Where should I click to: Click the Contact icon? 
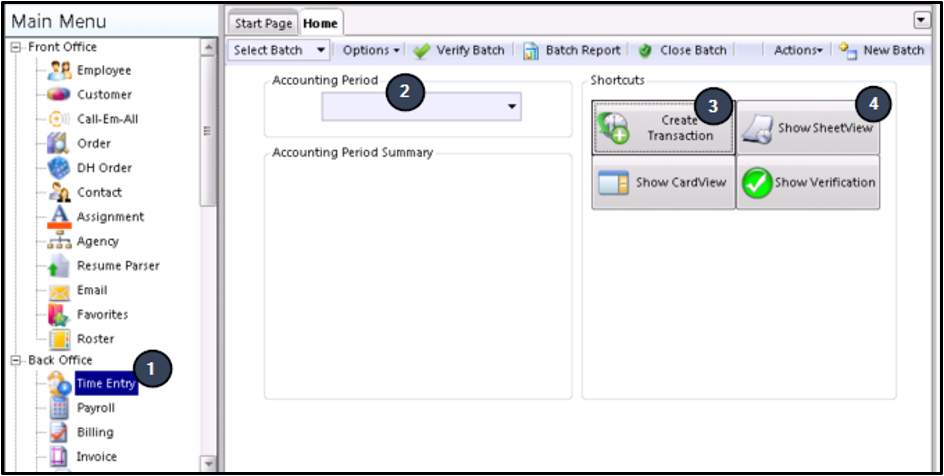(59, 193)
